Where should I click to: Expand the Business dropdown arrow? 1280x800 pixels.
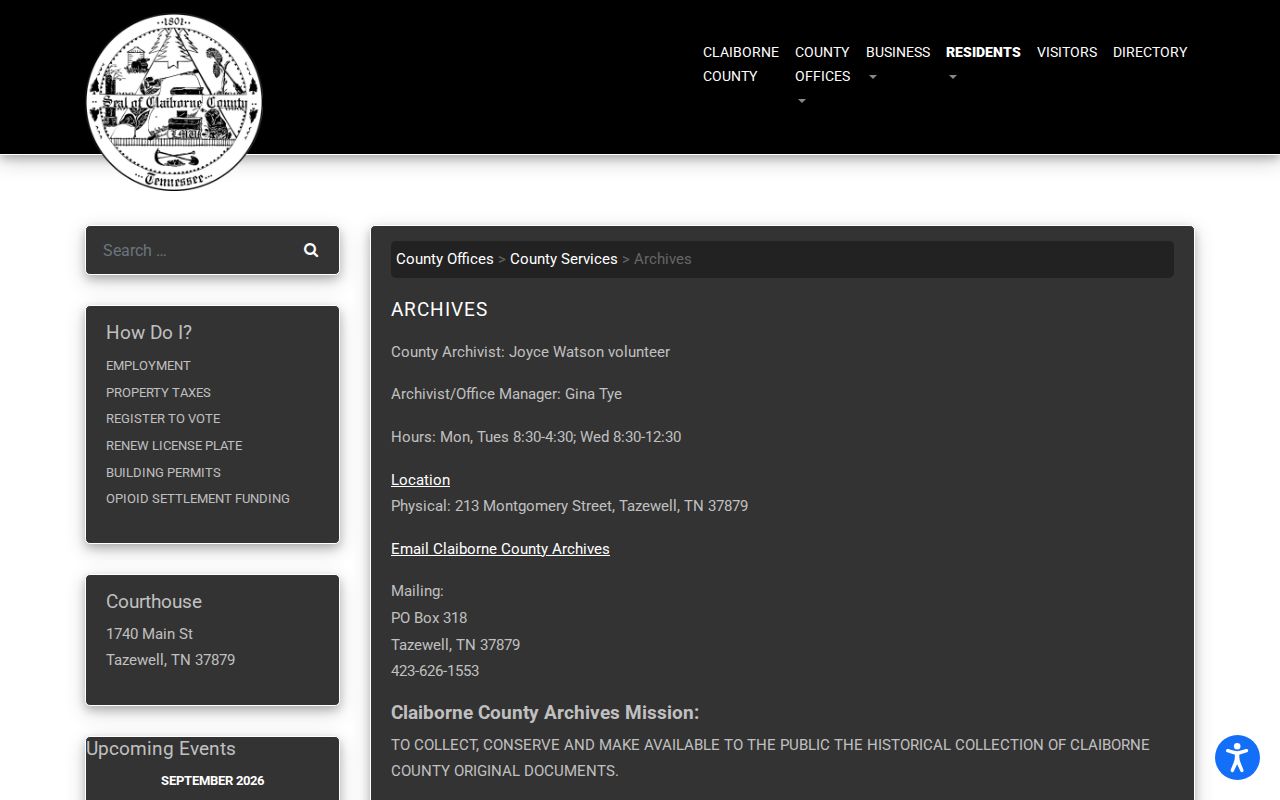pyautogui.click(x=872, y=77)
